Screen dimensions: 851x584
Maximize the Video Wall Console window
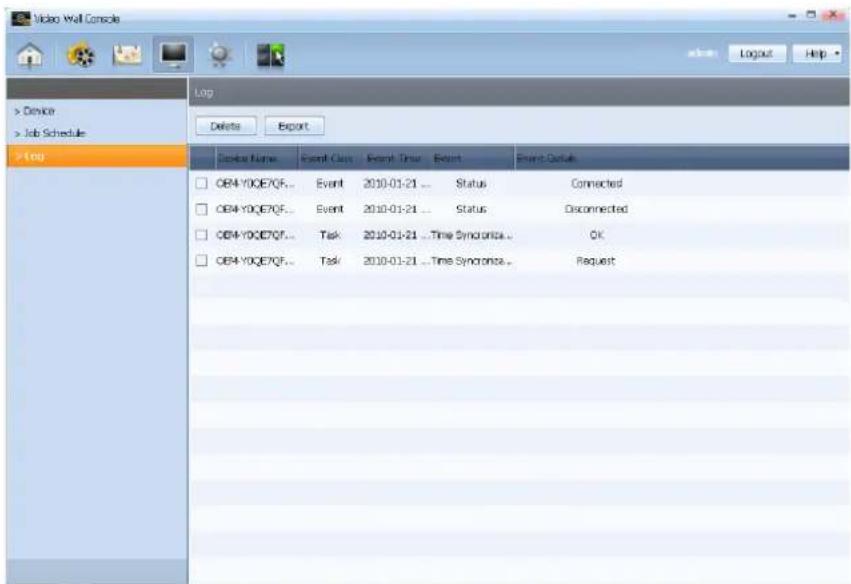[x=811, y=16]
